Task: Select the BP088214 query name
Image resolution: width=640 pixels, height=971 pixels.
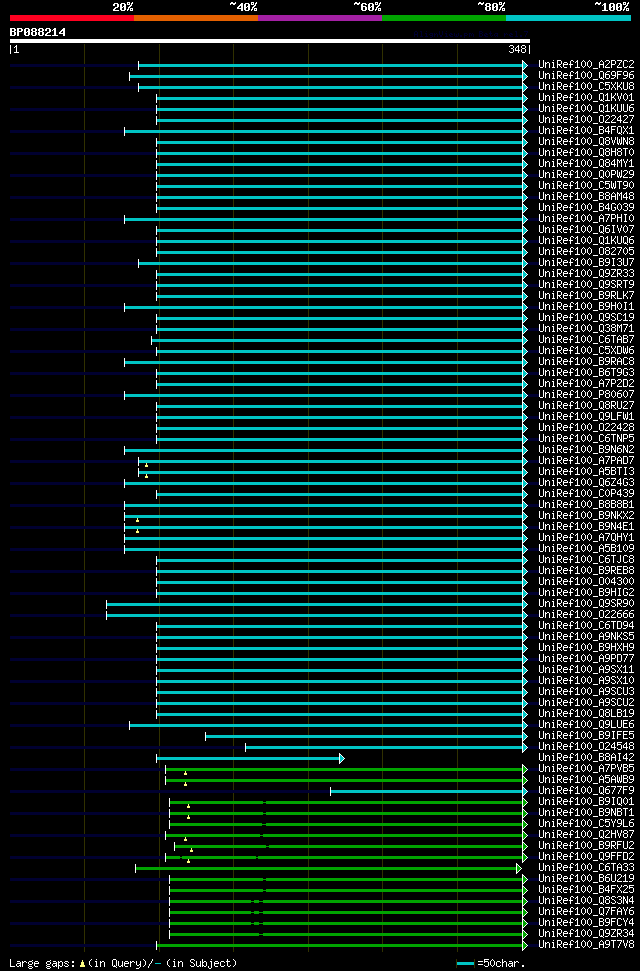Action: [x=37, y=32]
